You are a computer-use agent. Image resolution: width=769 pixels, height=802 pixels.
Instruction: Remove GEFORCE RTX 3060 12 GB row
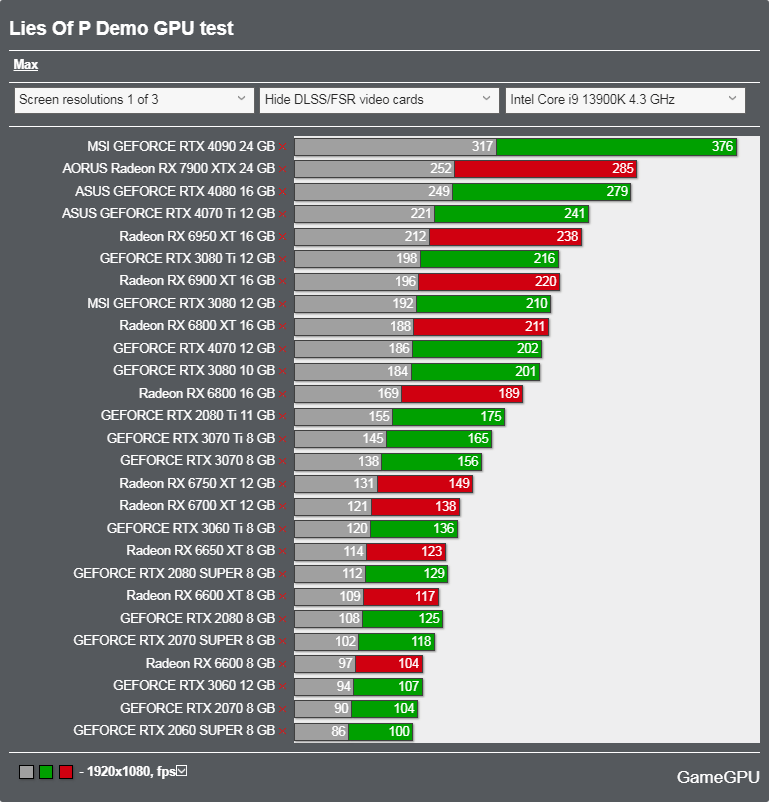[282, 687]
